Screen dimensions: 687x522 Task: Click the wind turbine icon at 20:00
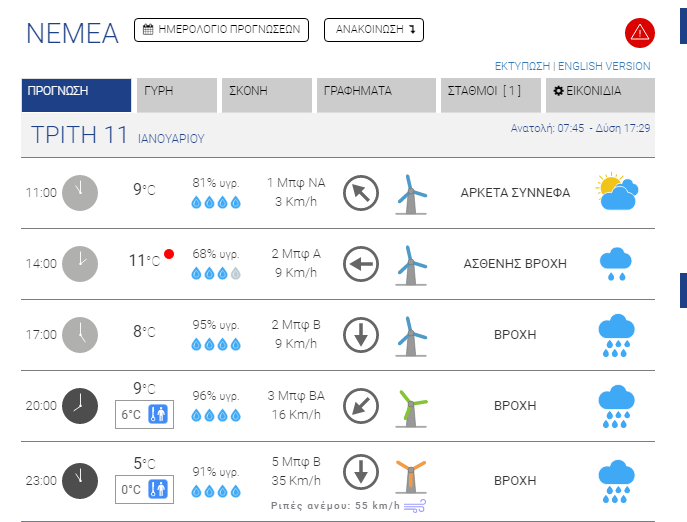[407, 407]
